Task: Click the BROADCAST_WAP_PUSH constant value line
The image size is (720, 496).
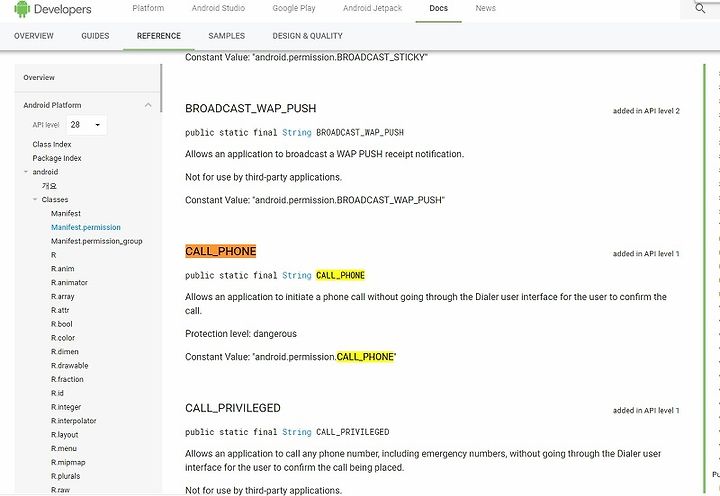Action: (315, 200)
